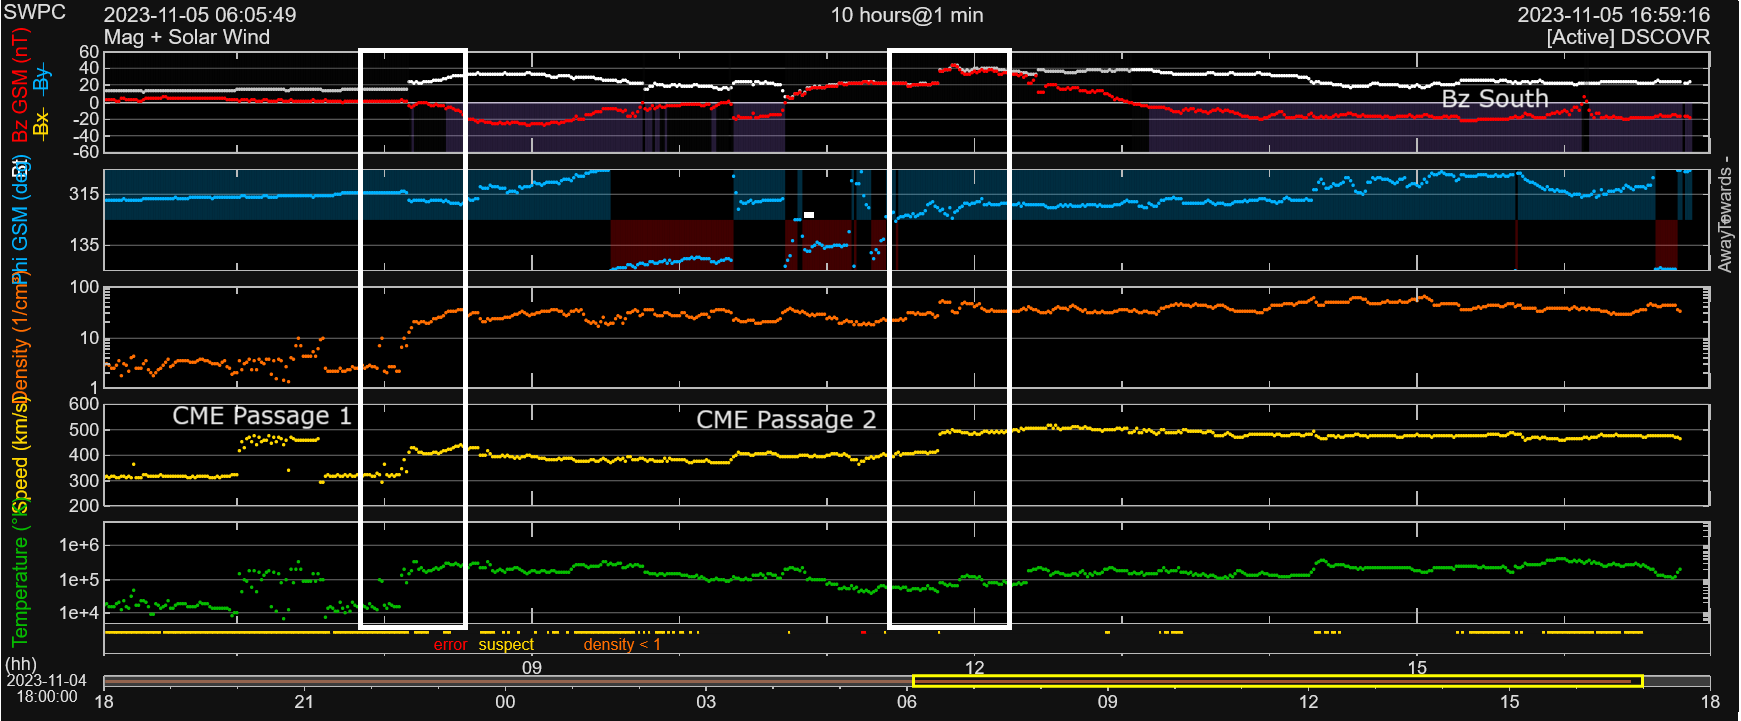Screen dimensions: 1741x721
Task: Click the '100' tick on density axis
Action: [84, 287]
